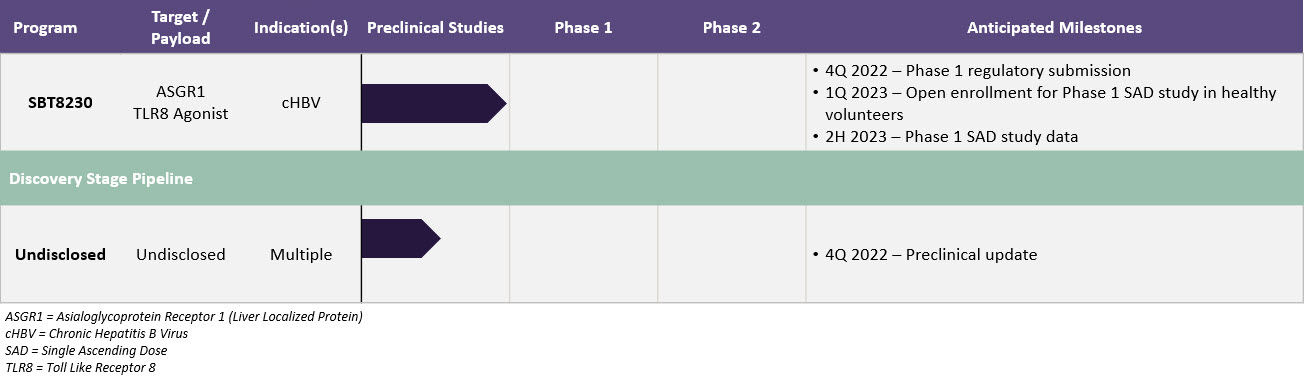Image resolution: width=1304 pixels, height=376 pixels.
Task: Click the ASGR1 footnote definition
Action: point(184,317)
